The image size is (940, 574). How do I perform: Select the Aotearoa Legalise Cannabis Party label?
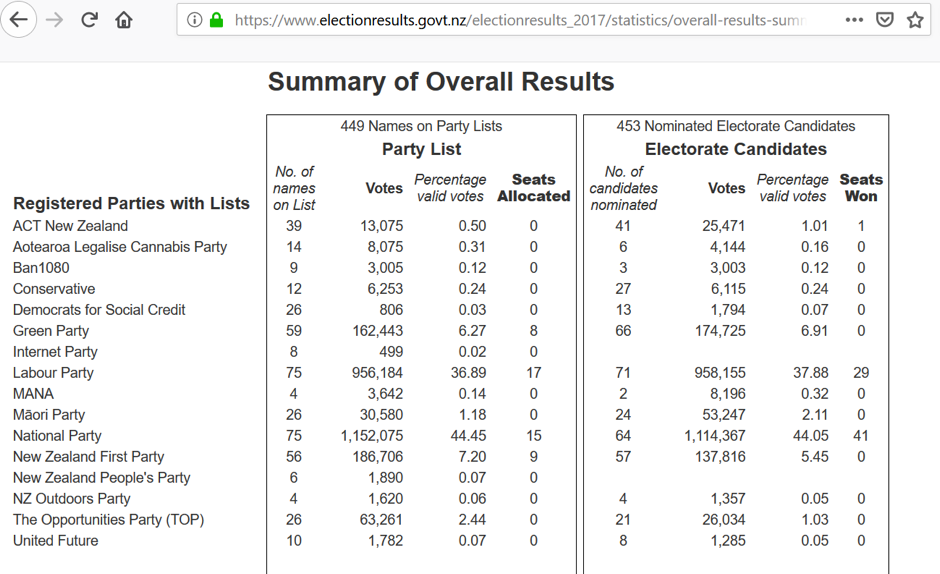120,247
